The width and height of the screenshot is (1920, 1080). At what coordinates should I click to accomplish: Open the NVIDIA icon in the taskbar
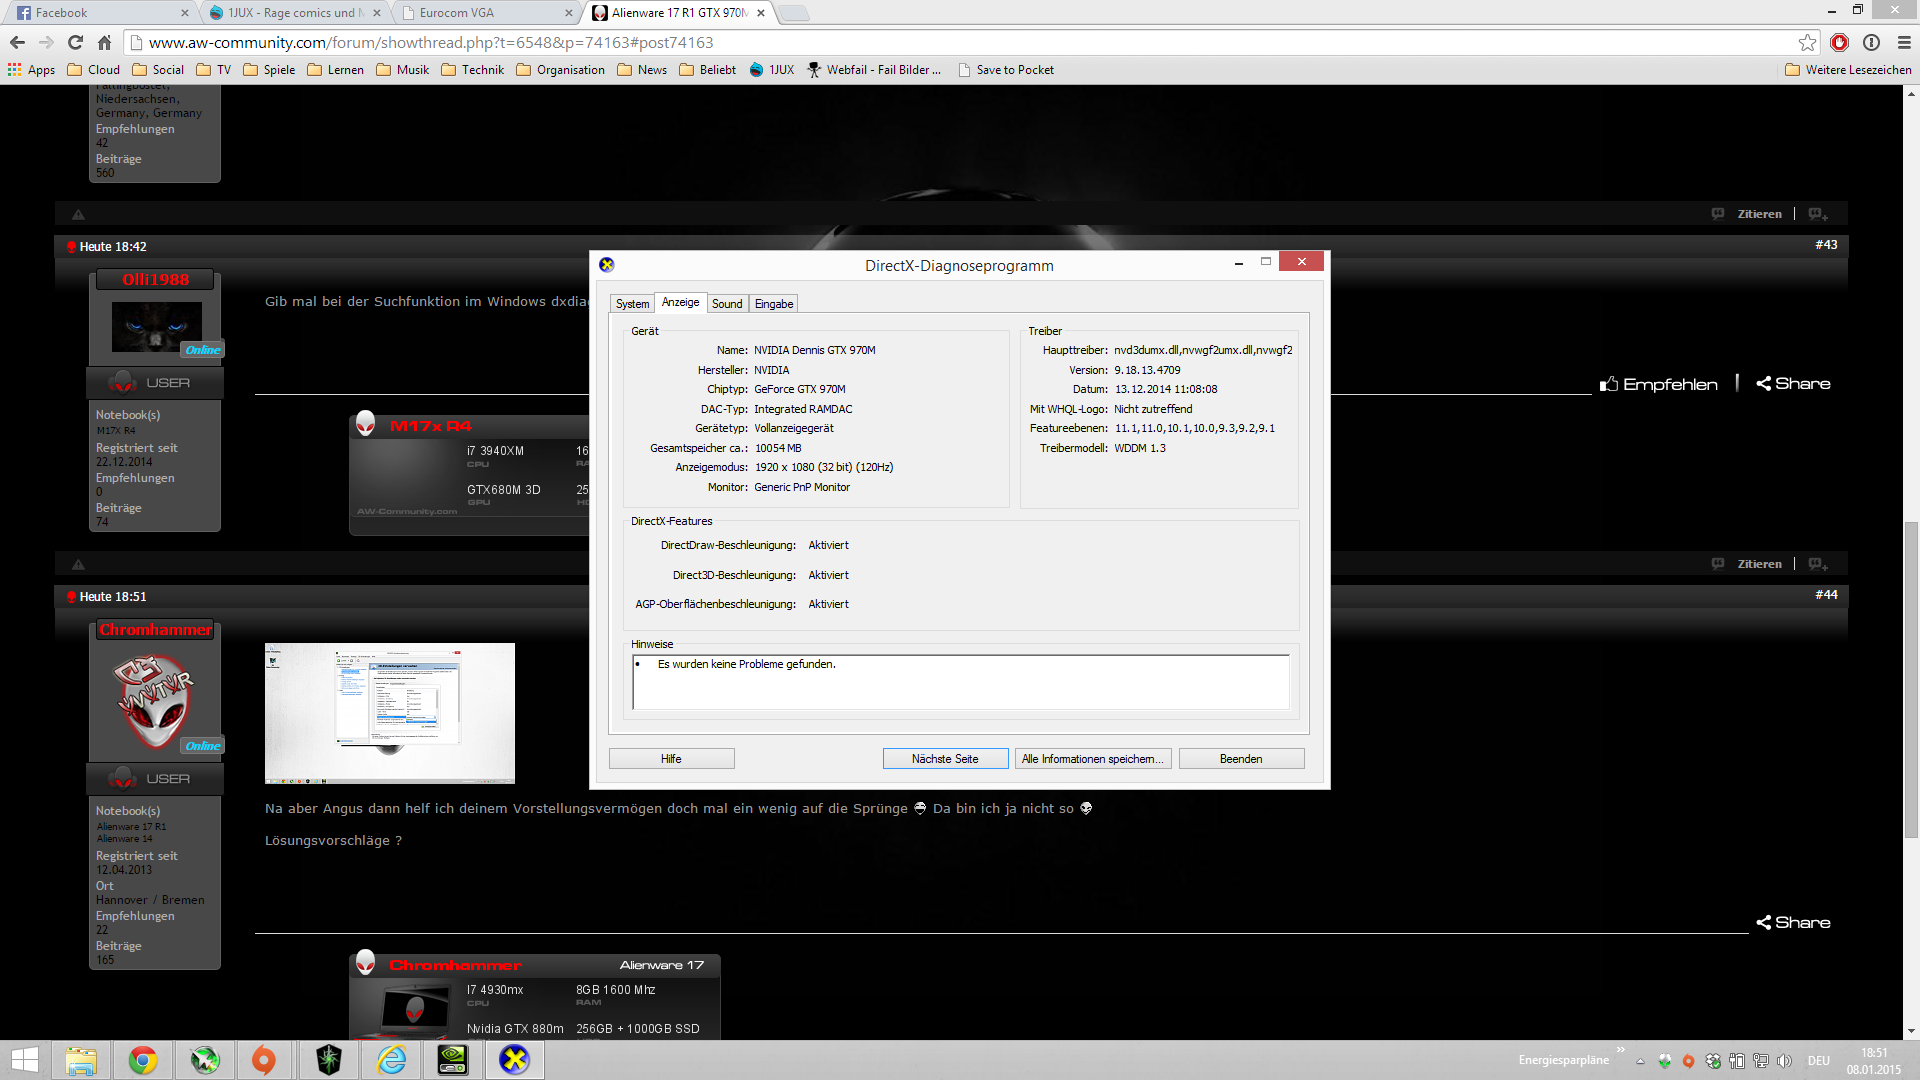pyautogui.click(x=453, y=1060)
